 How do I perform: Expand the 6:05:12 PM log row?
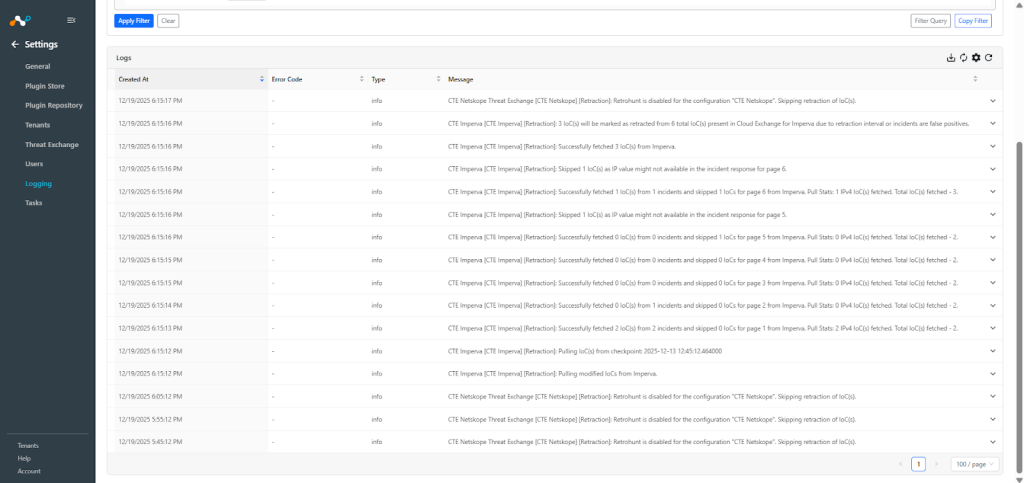click(x=993, y=396)
